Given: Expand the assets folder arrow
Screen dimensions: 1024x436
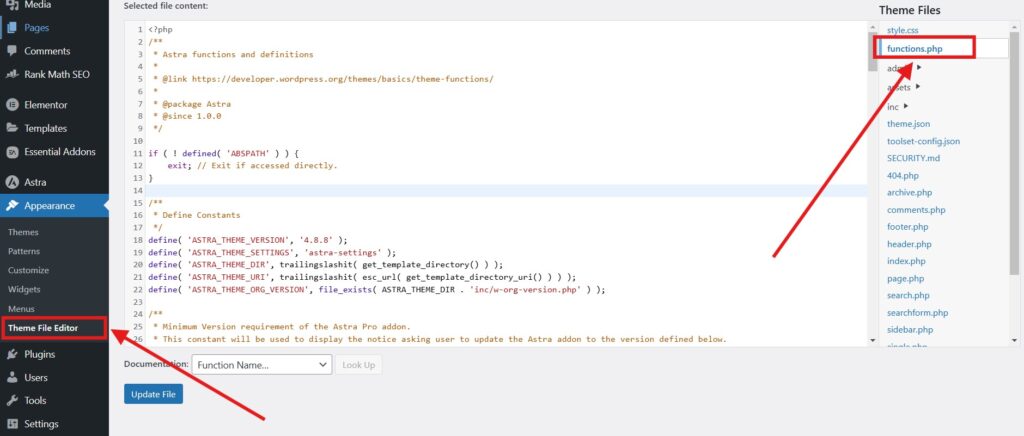Looking at the screenshot, I should tap(918, 86).
